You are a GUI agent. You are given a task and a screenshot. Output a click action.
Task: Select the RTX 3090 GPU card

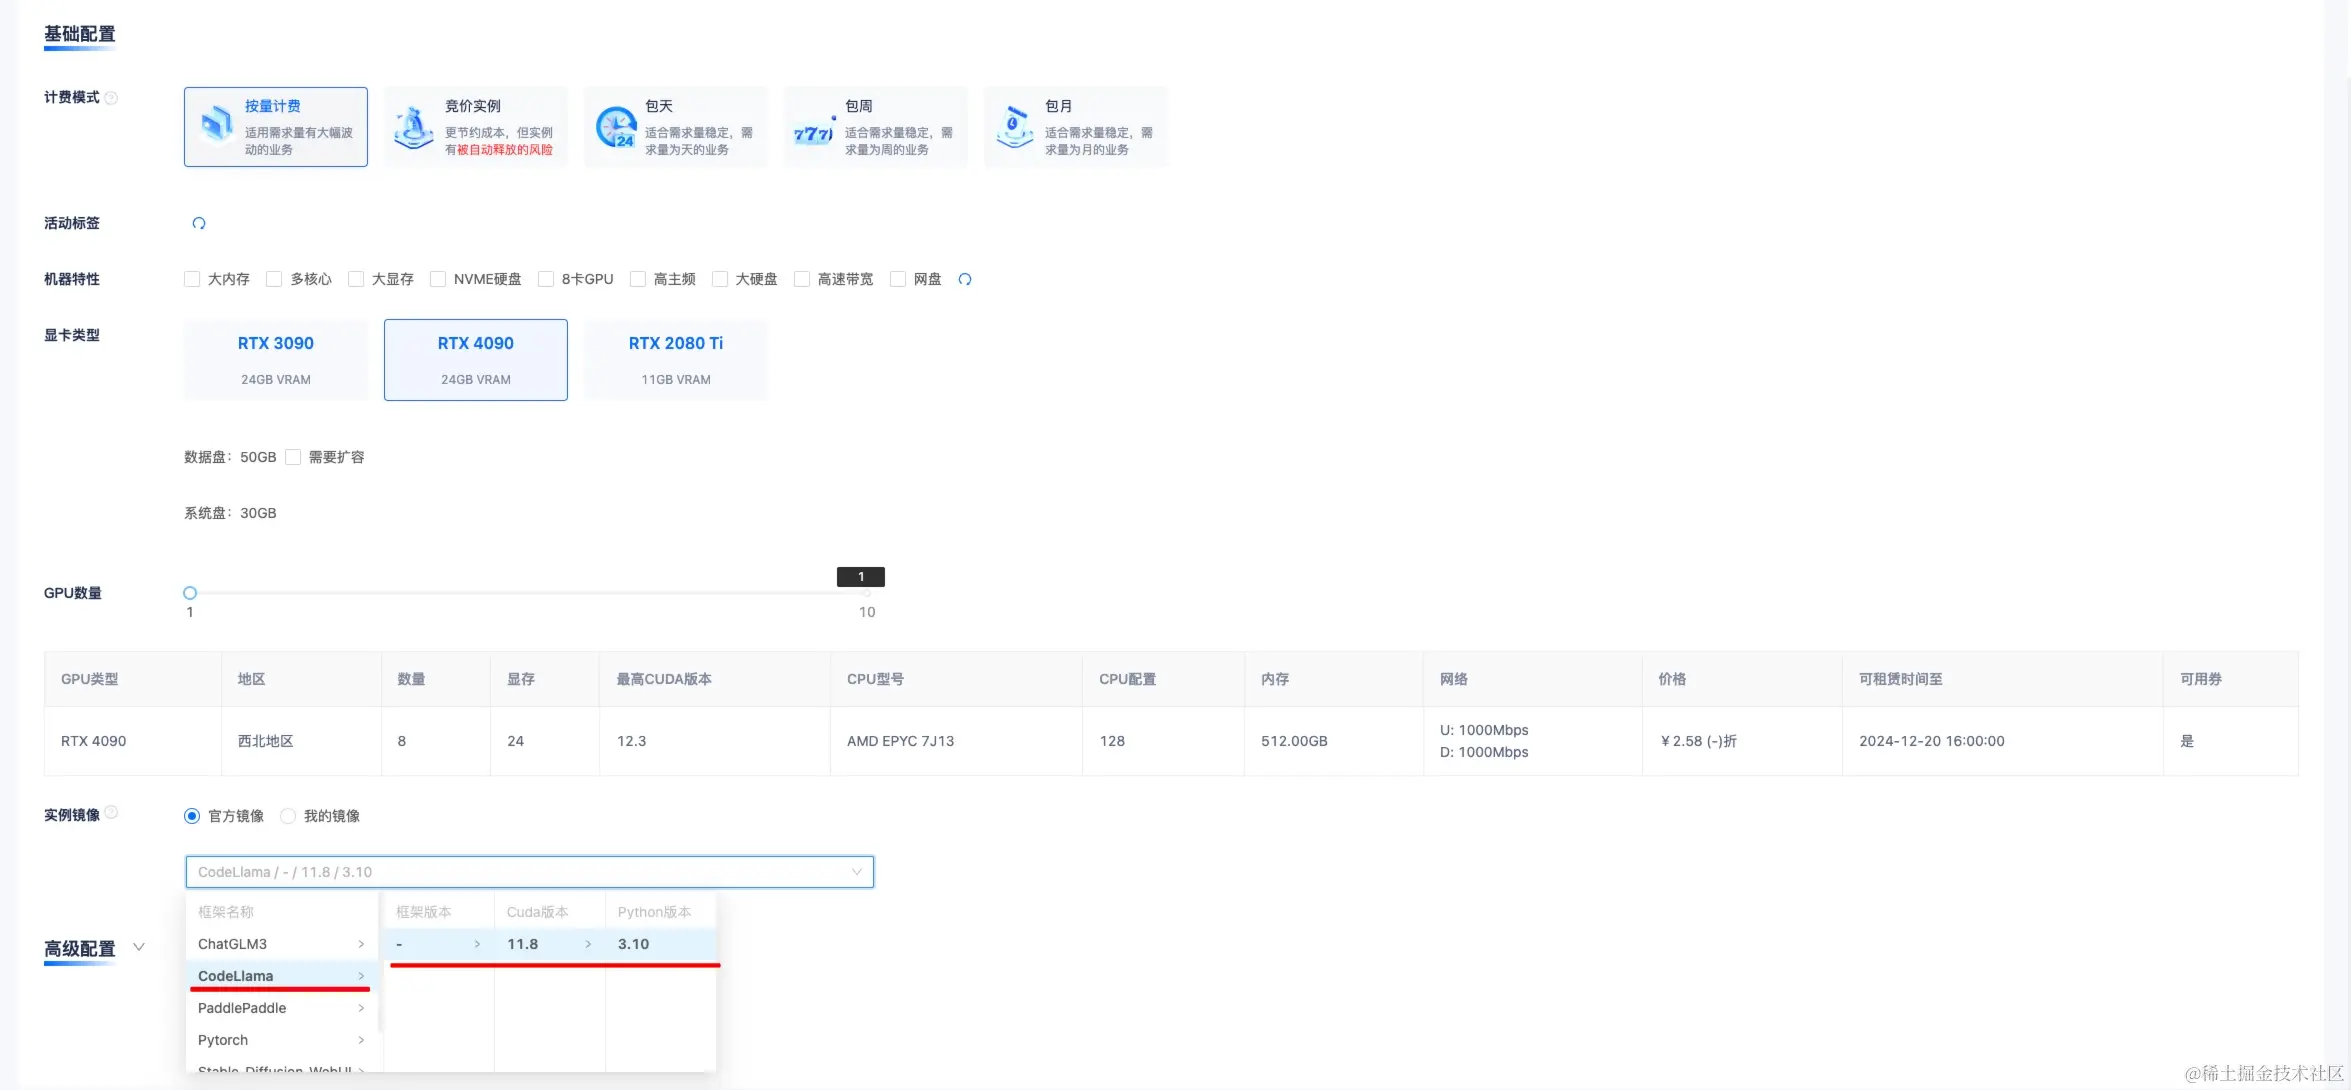pos(276,360)
